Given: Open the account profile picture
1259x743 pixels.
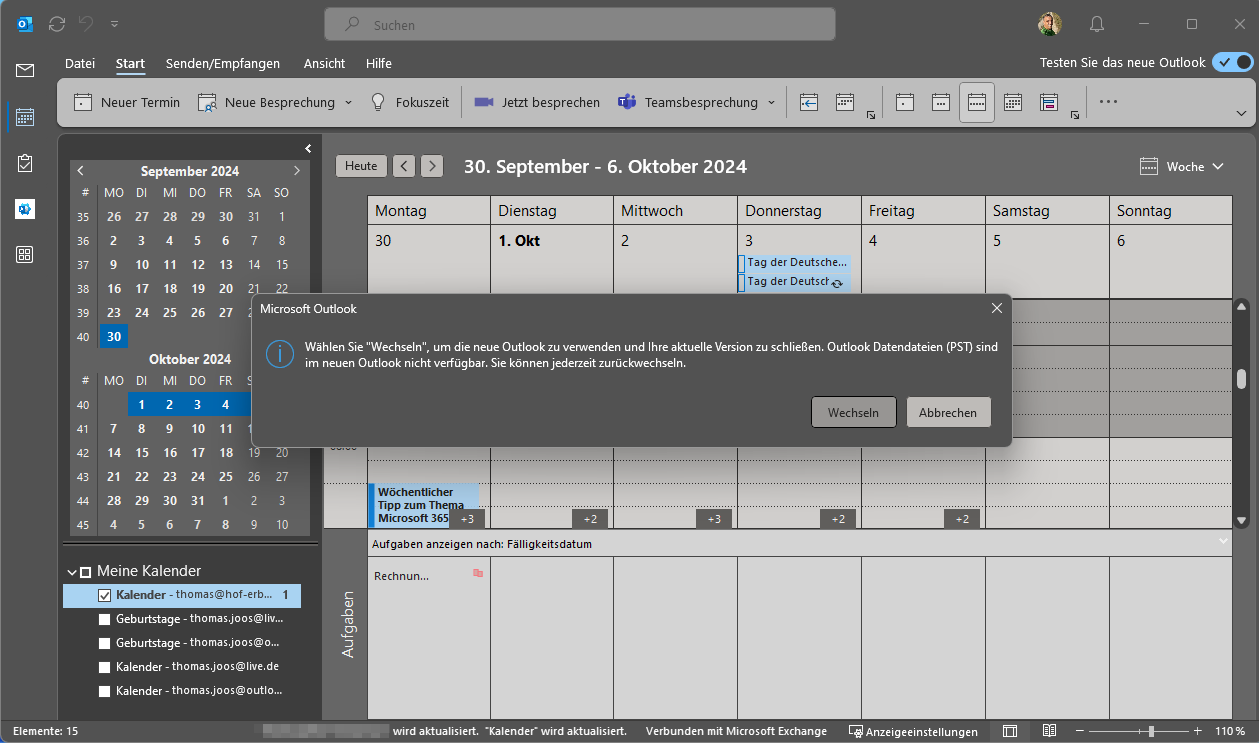Looking at the screenshot, I should pos(1050,24).
